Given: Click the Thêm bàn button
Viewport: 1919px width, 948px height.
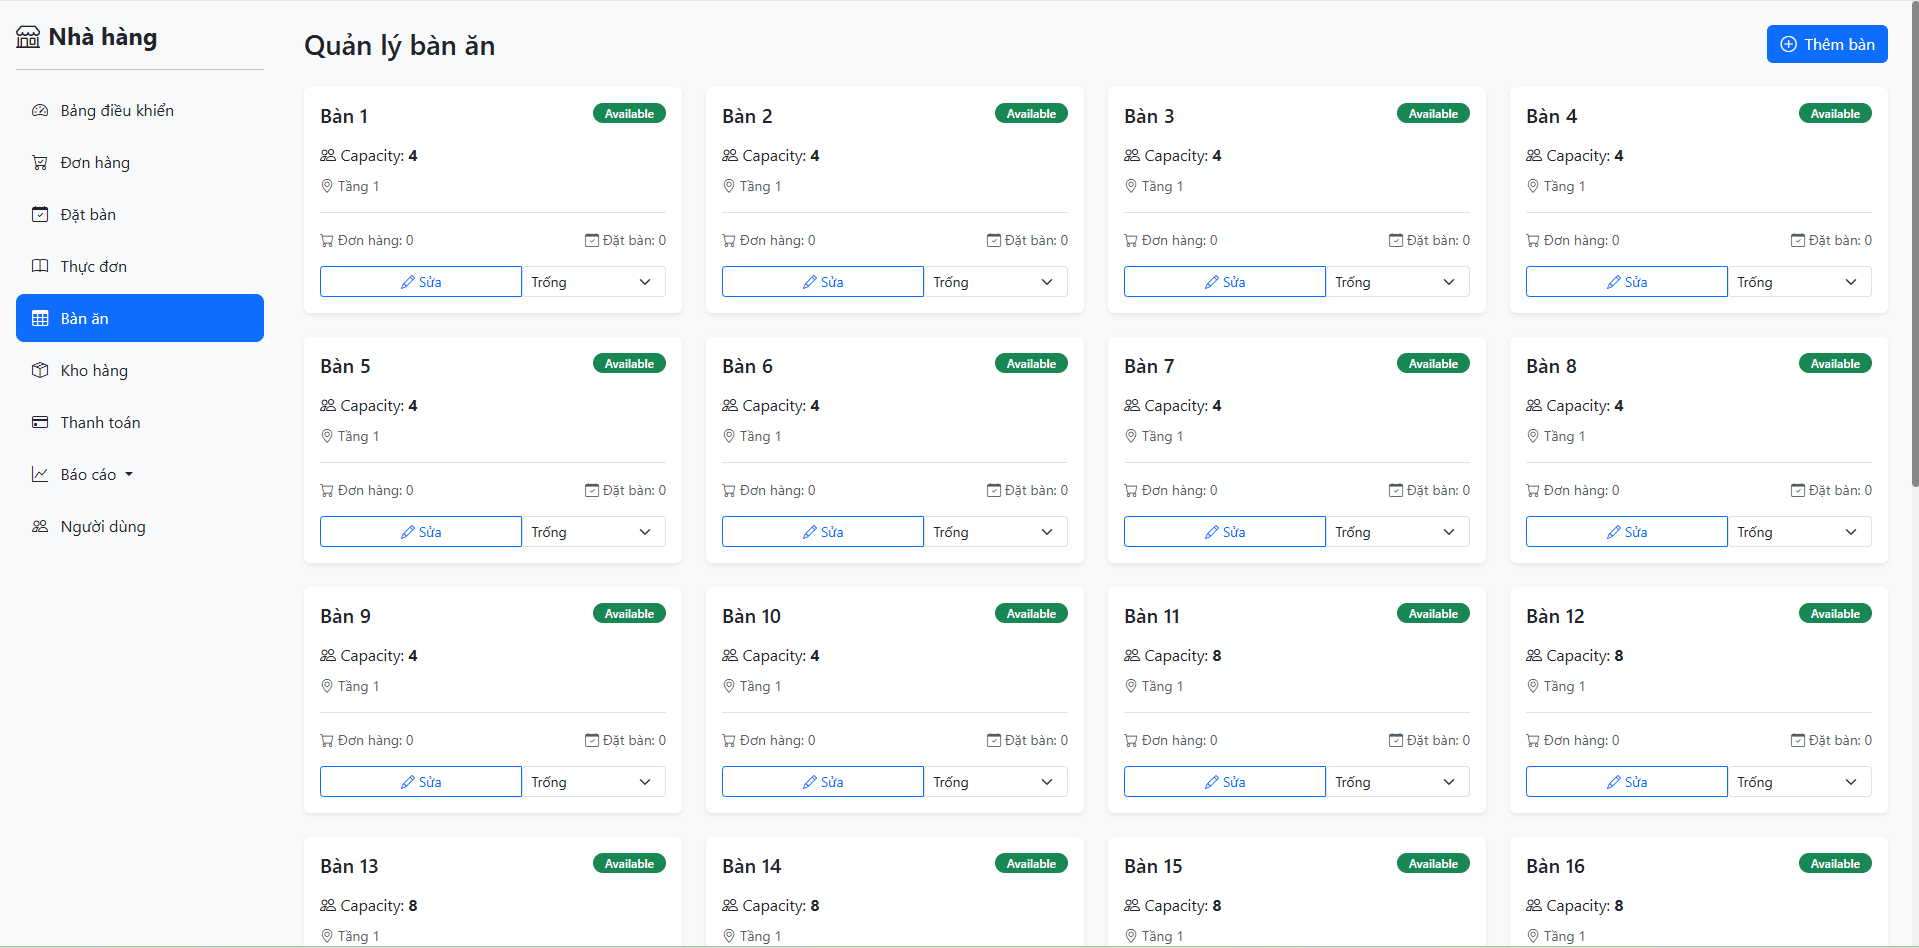Looking at the screenshot, I should coord(1827,44).
